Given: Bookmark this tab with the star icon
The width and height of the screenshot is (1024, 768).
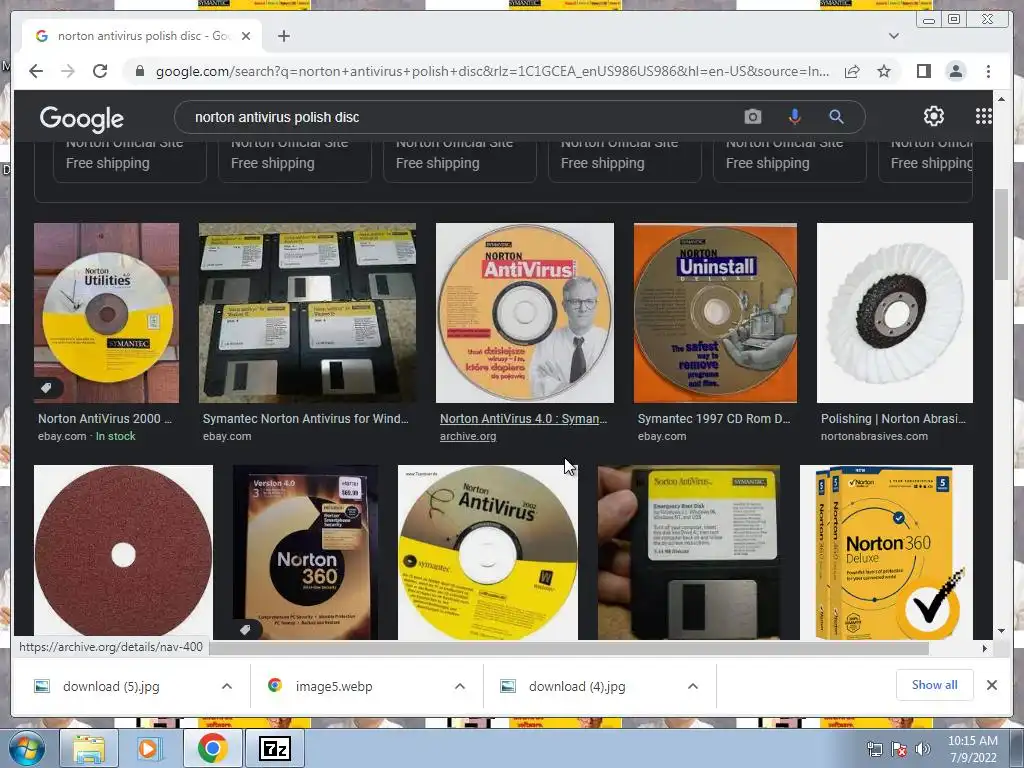Looking at the screenshot, I should pyautogui.click(x=884, y=71).
